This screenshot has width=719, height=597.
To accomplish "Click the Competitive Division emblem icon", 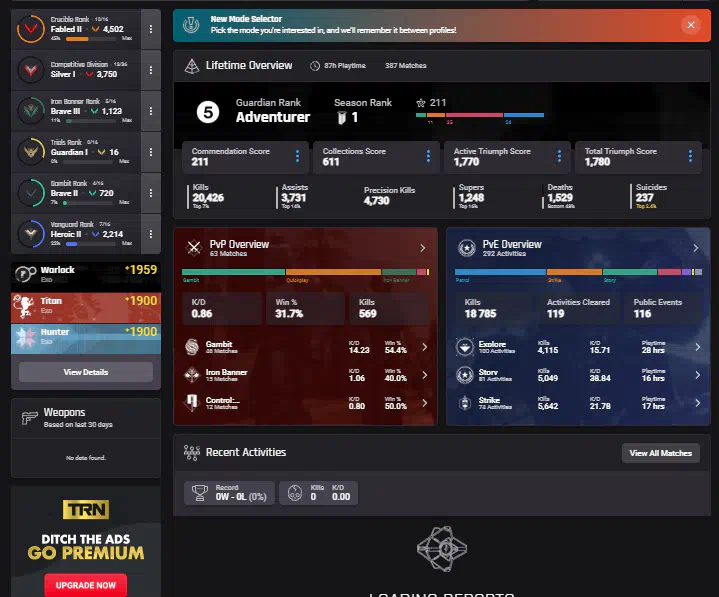I will coord(31,70).
